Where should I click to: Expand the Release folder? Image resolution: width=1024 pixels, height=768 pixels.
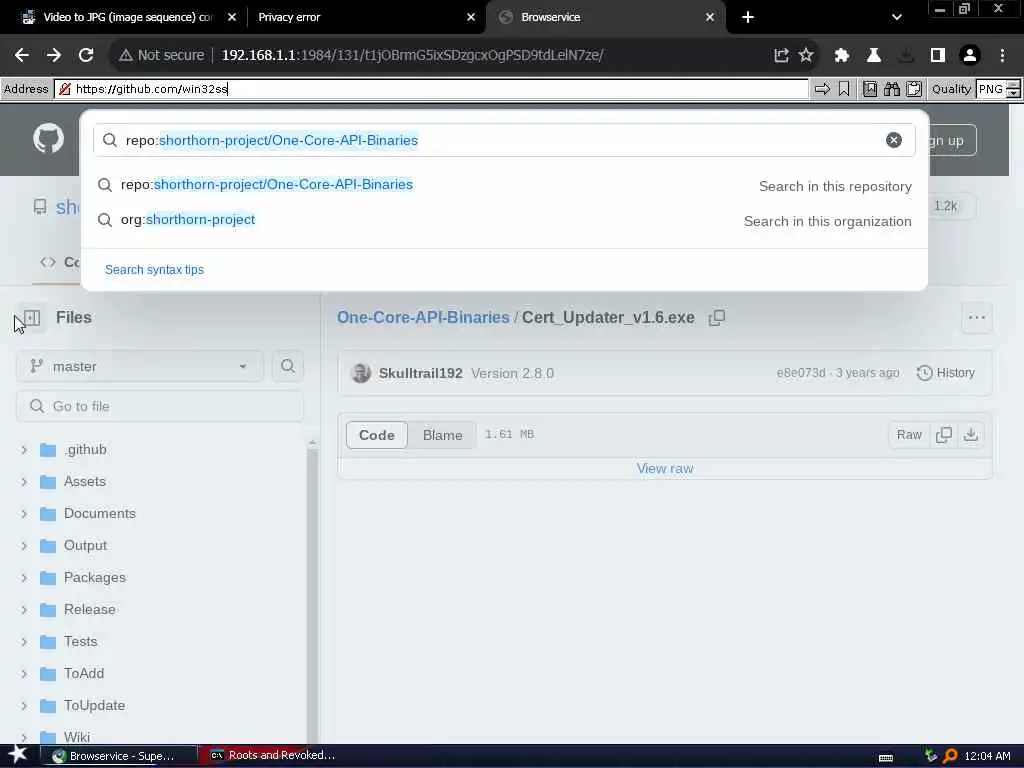click(24, 609)
